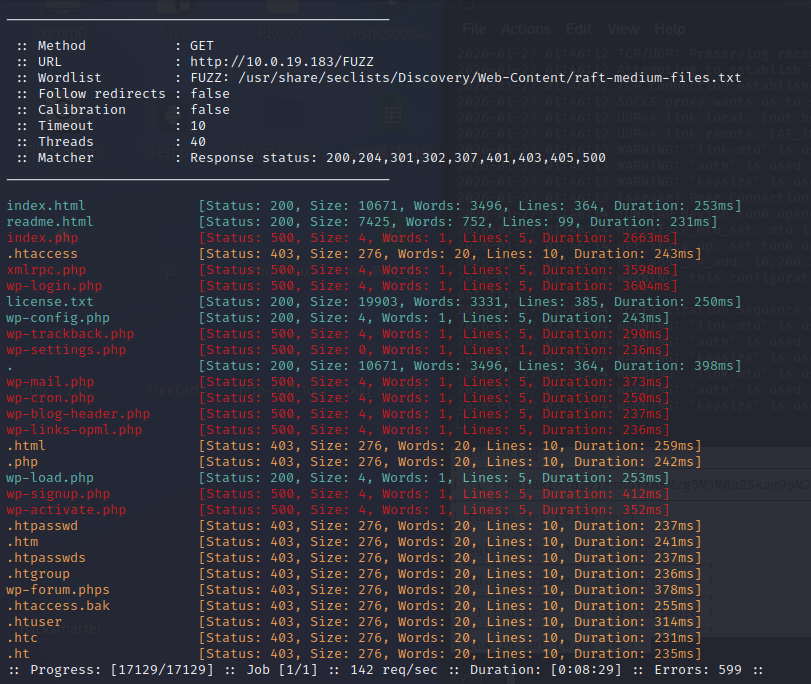Screen dimensions: 811x684
Task: Click the wp-signup.php result entry
Action: 58,494
